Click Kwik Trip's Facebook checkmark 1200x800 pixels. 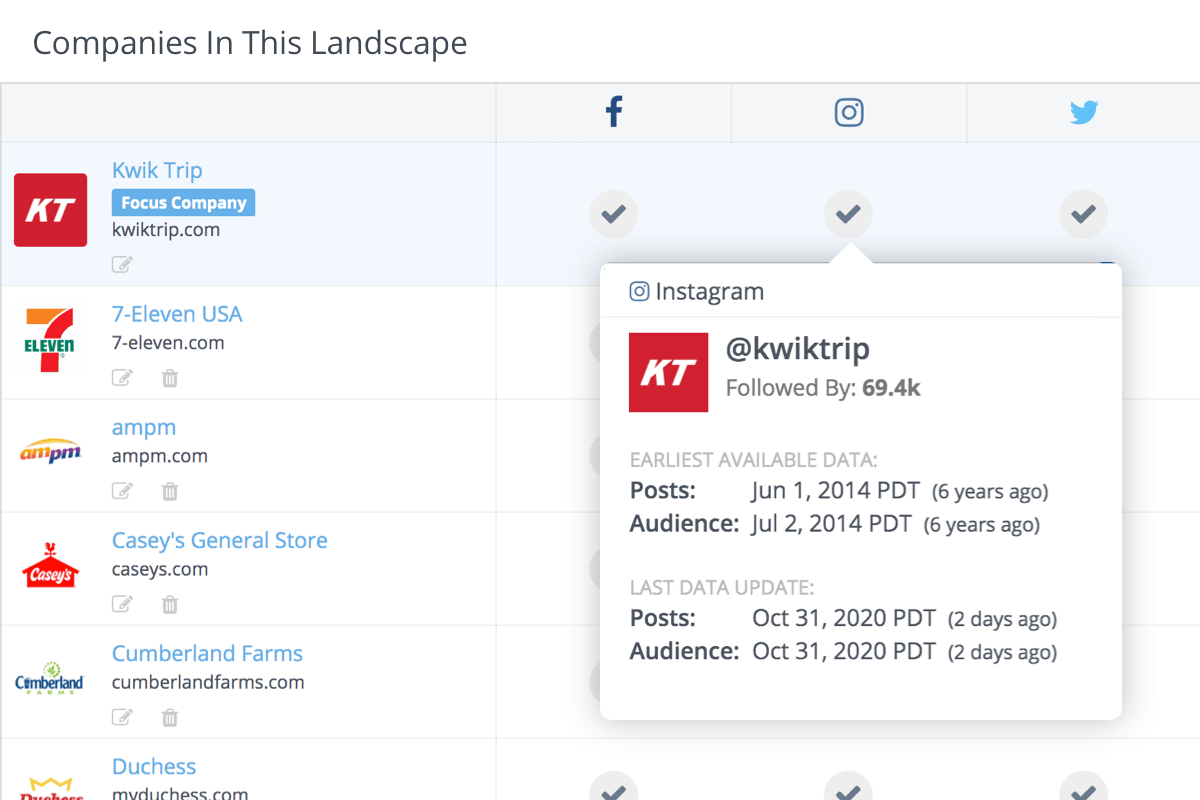[614, 213]
